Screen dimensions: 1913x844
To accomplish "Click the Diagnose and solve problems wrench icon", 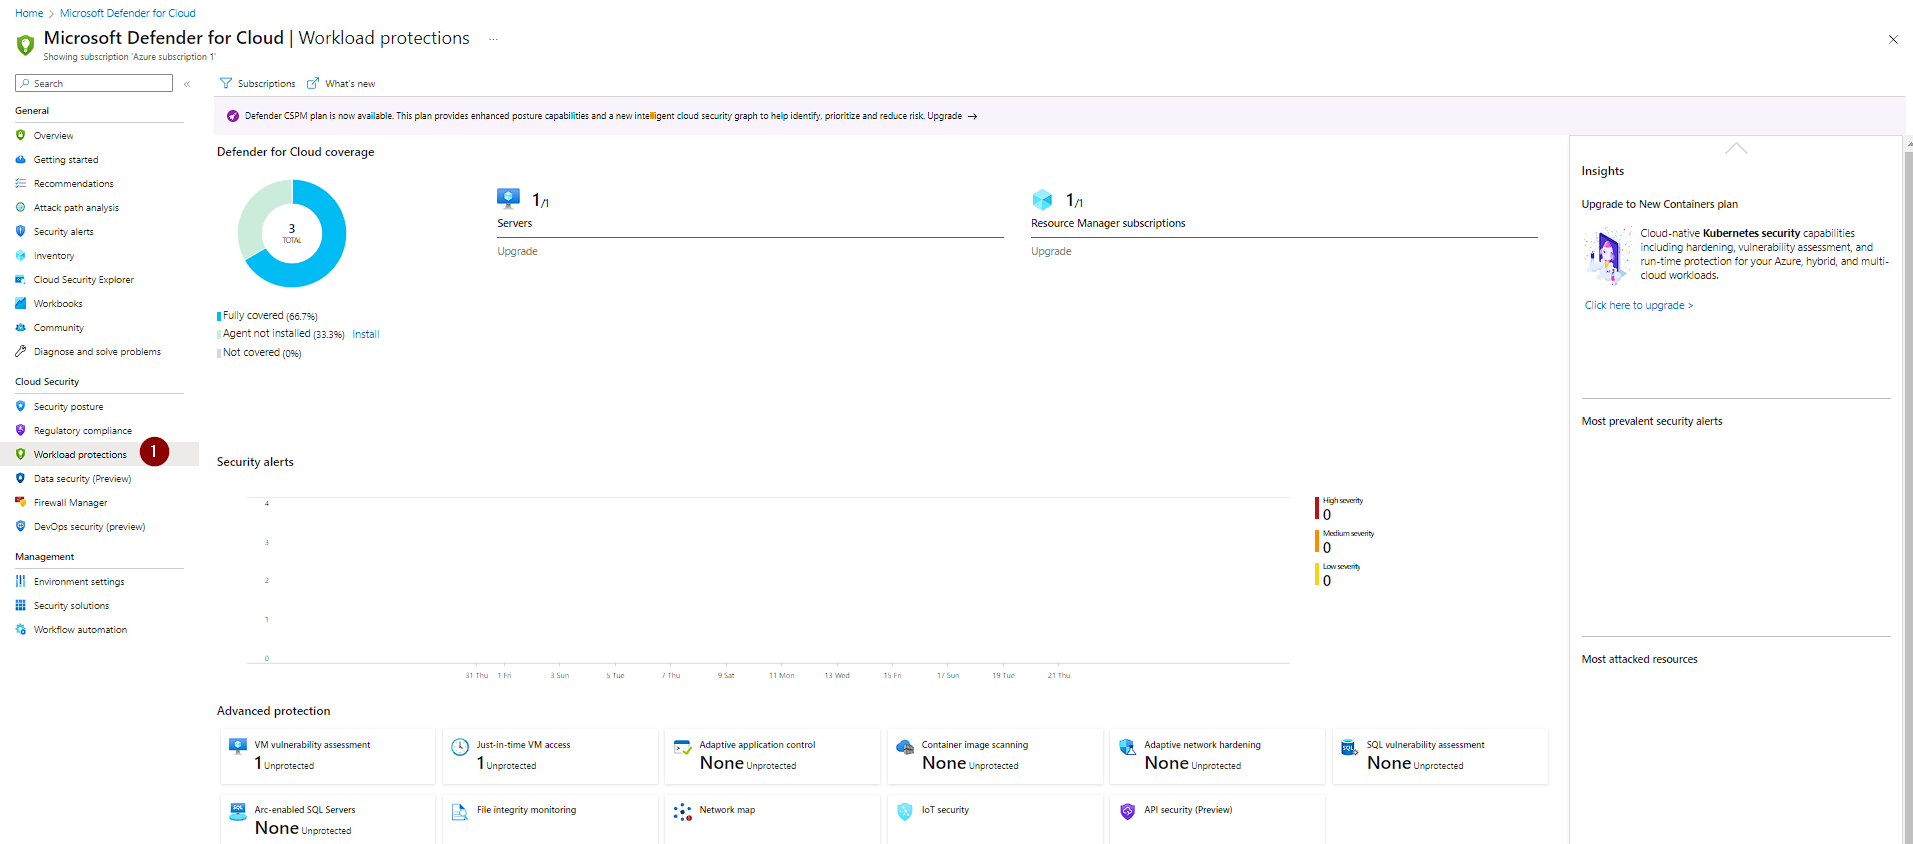I will (20, 351).
